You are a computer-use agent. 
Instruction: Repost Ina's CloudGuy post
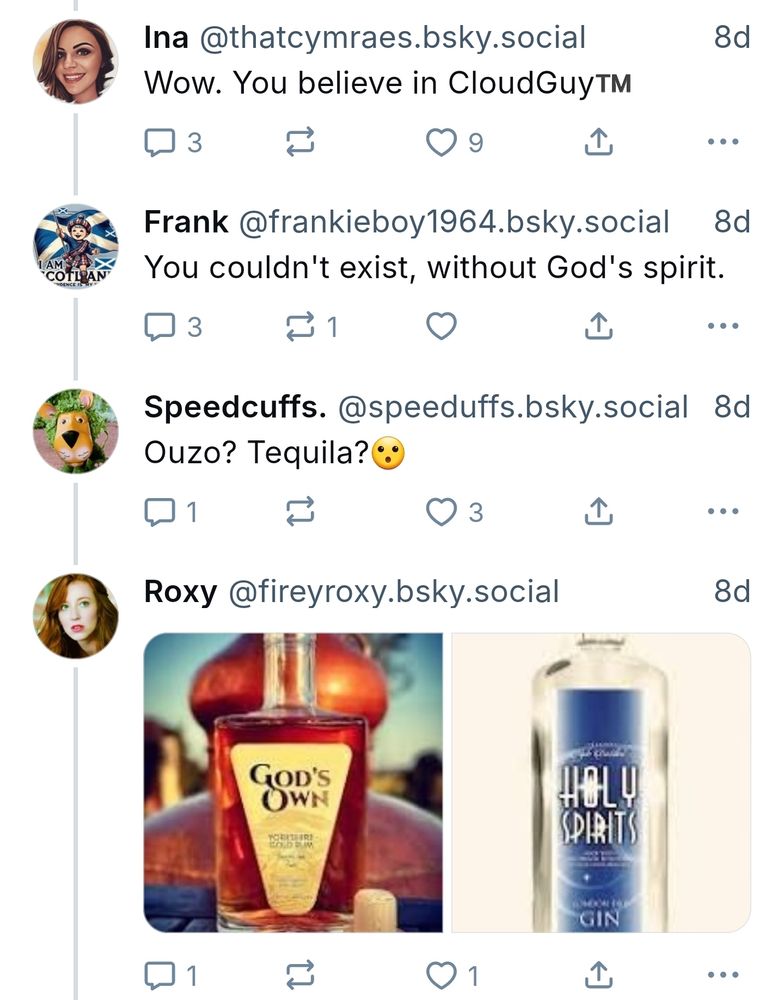click(300, 143)
